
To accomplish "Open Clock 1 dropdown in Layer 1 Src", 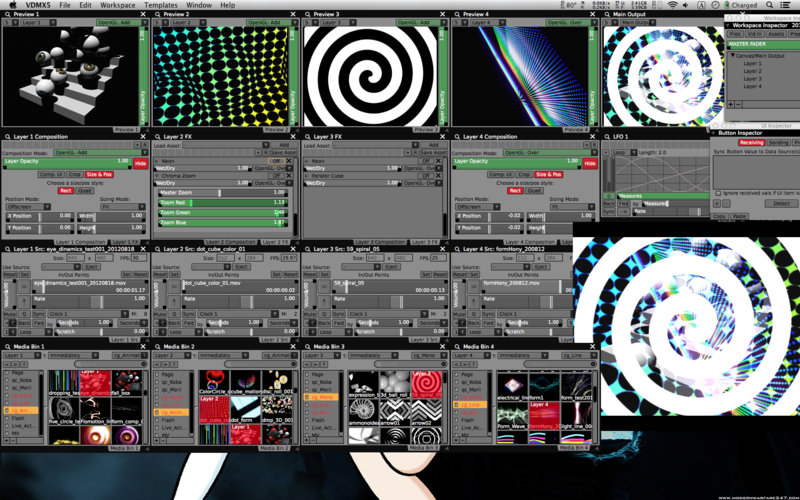I will 89,314.
